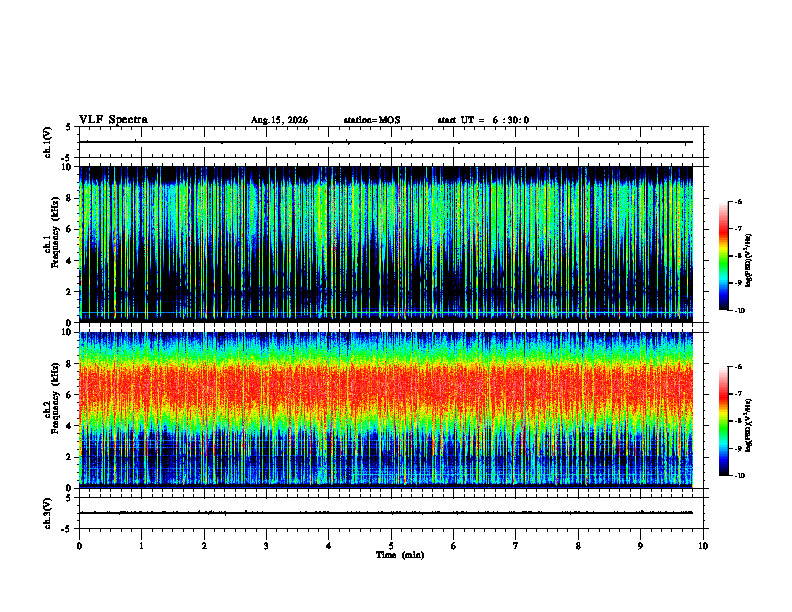Click the "2" kHz tick of ch.2 frequency axis

click(70, 457)
